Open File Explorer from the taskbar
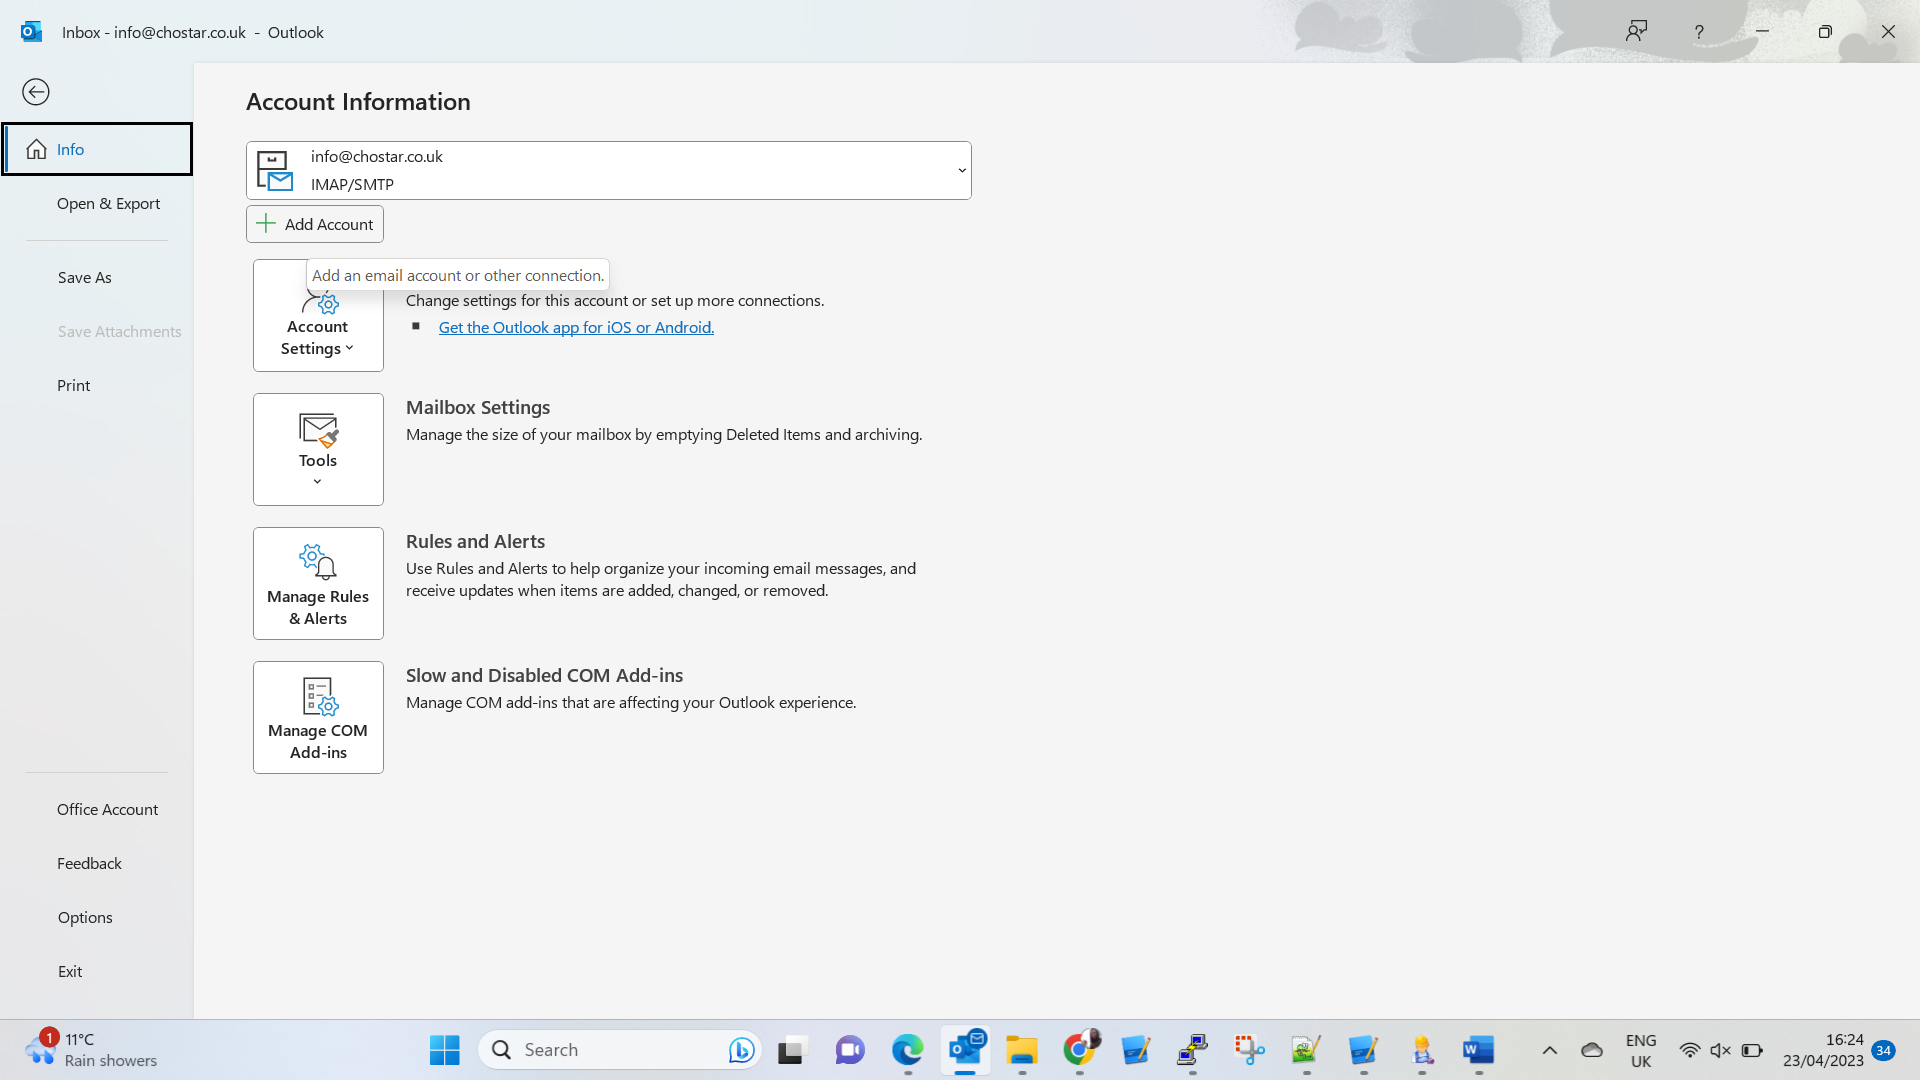Screen dimensions: 1920x1080 pyautogui.click(x=1022, y=1050)
